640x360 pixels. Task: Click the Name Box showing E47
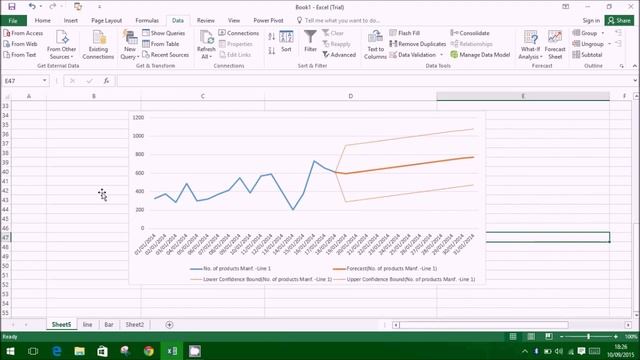(x=21, y=81)
